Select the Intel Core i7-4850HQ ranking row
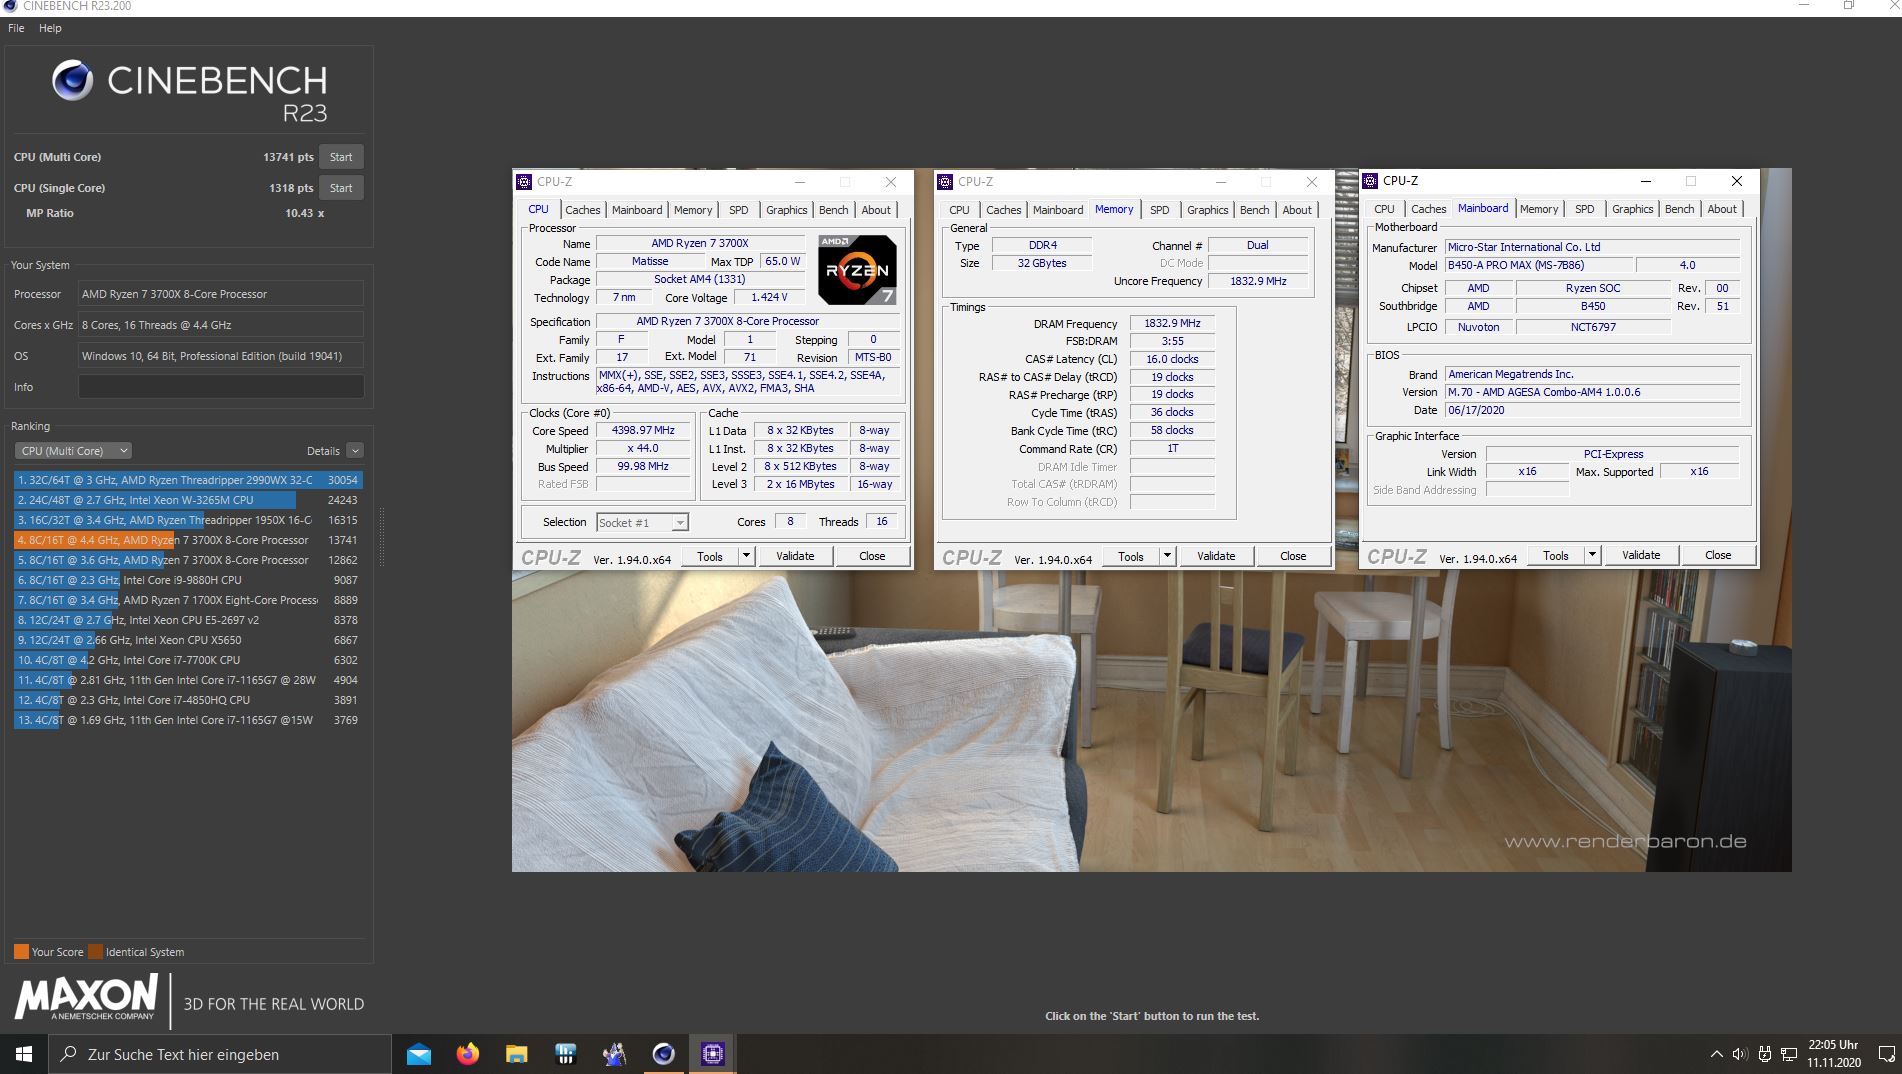This screenshot has height=1074, width=1902. (188, 700)
